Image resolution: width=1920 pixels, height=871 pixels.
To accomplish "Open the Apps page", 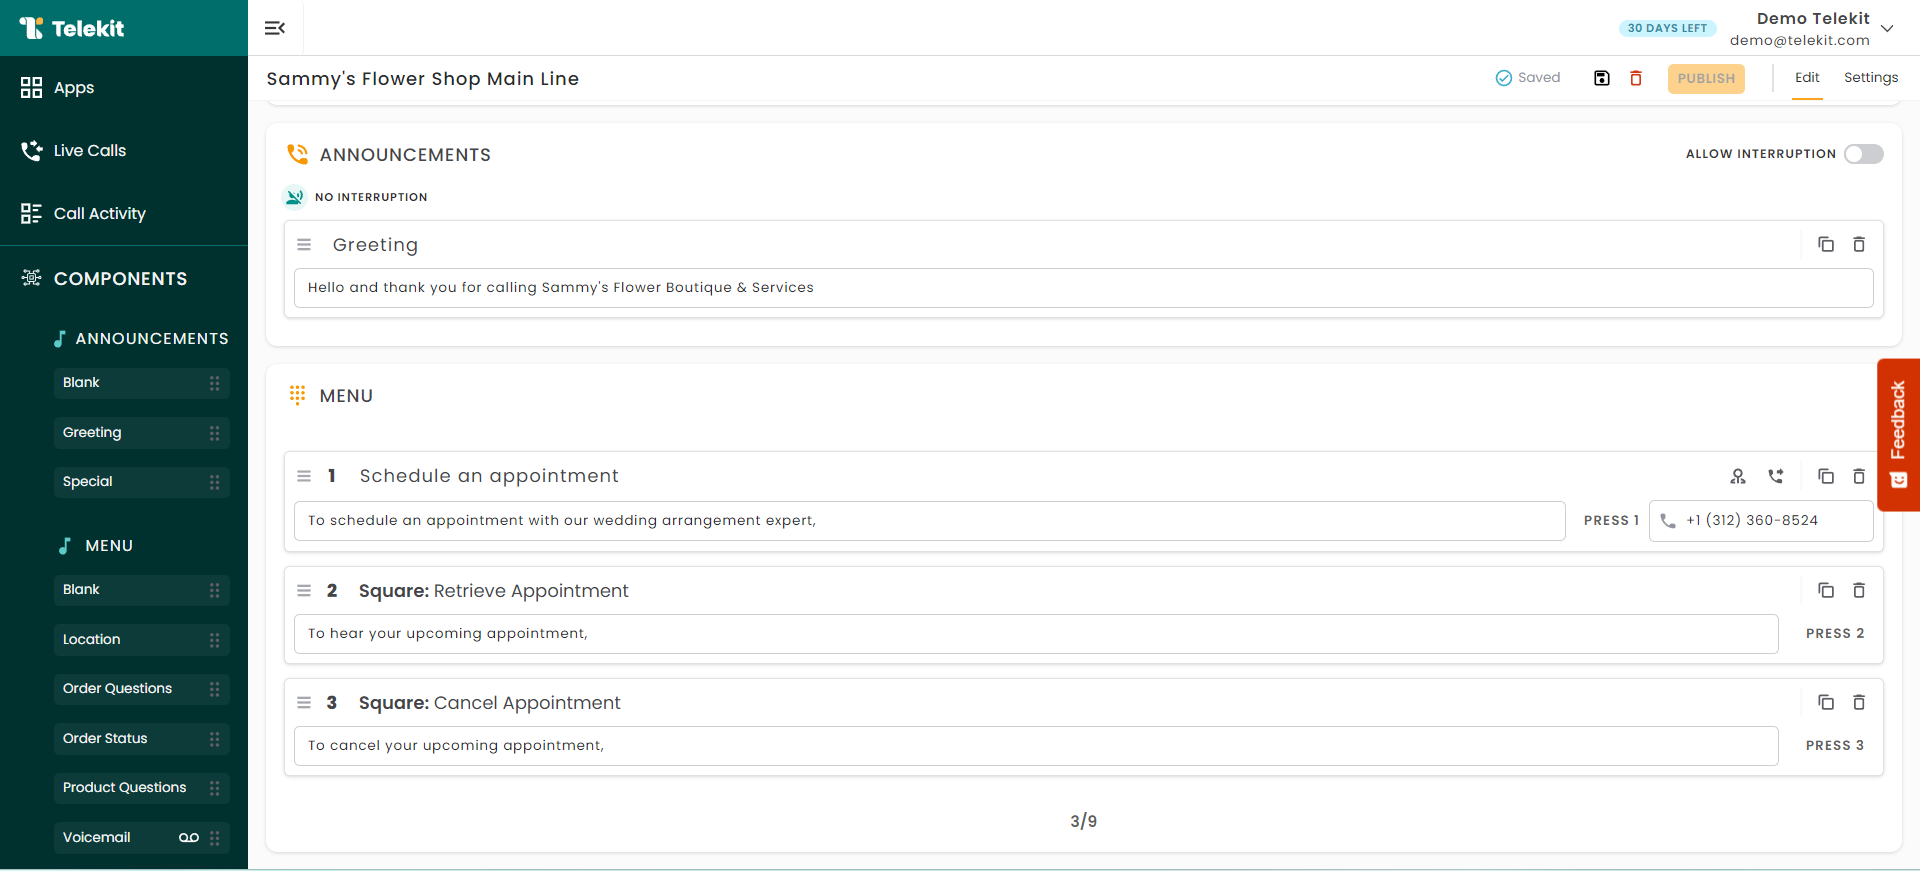I will (x=57, y=88).
